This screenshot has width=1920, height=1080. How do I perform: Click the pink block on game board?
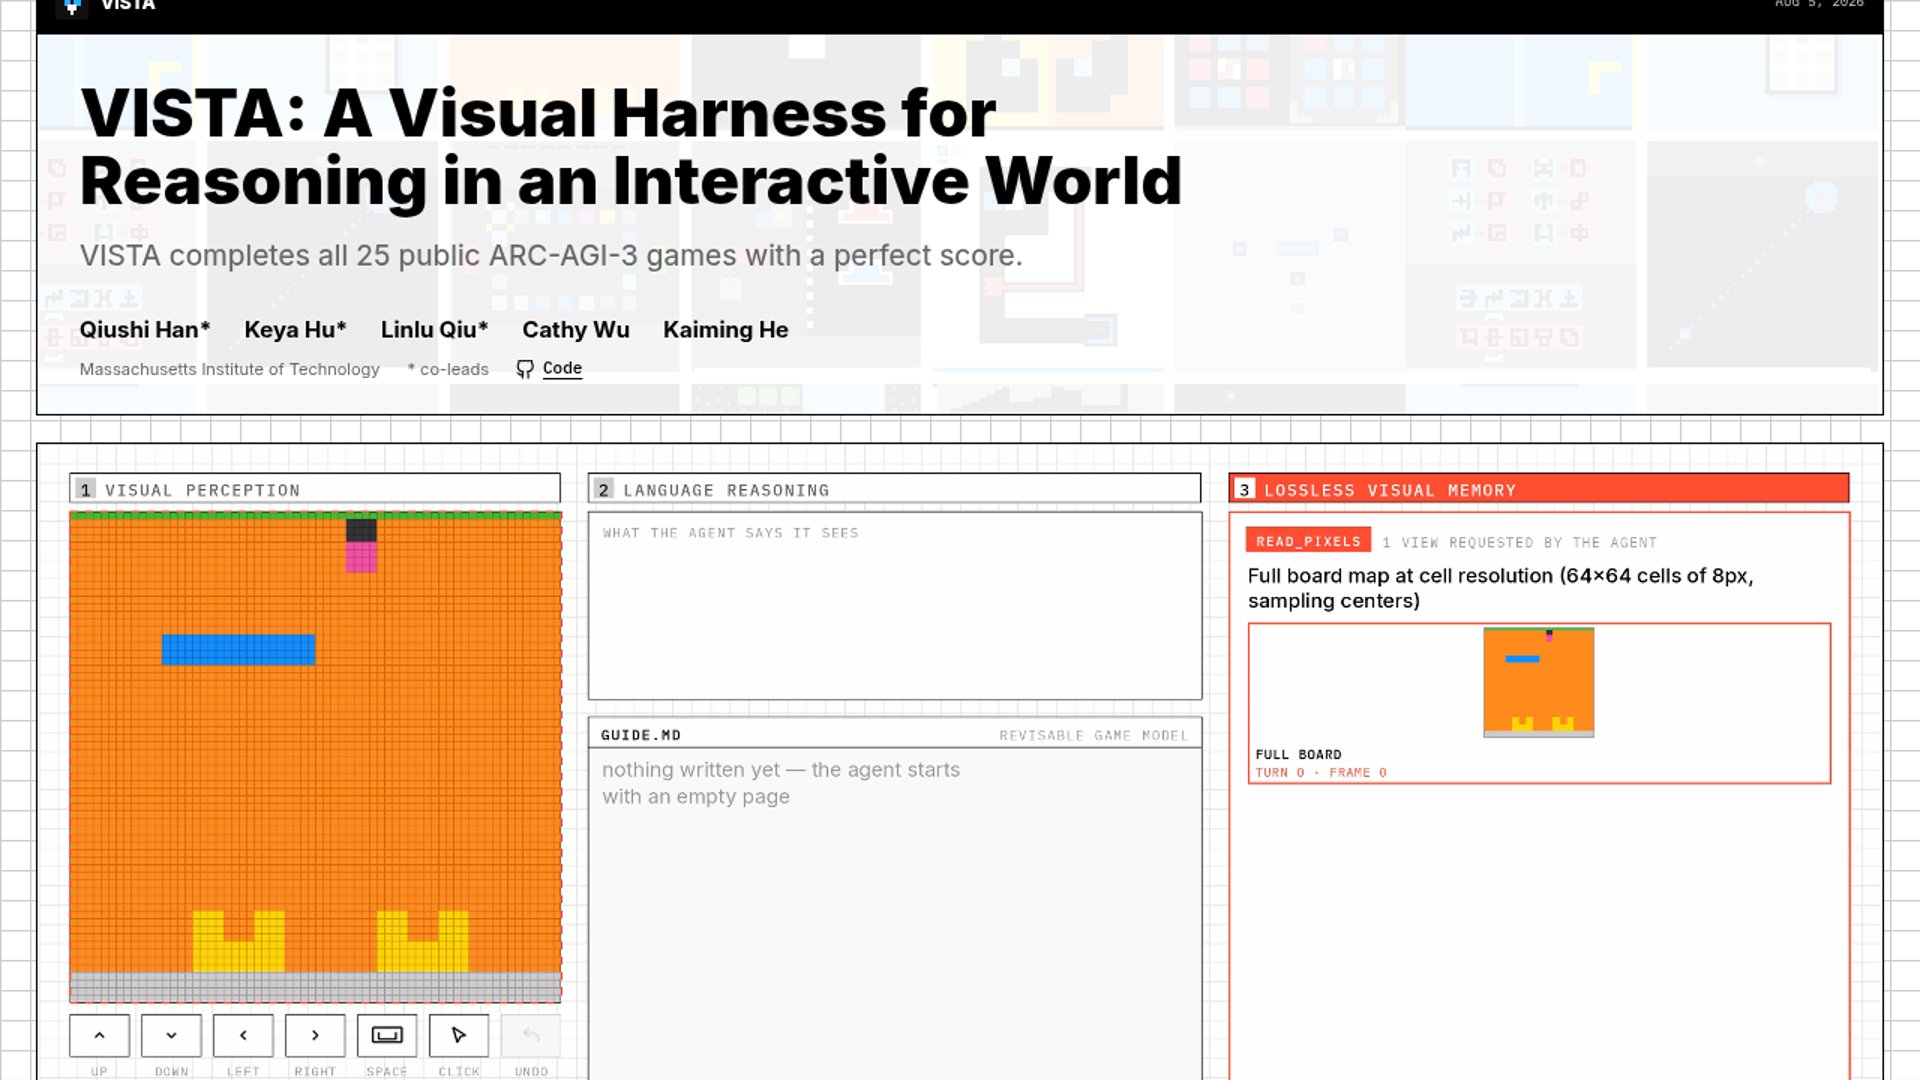(361, 557)
